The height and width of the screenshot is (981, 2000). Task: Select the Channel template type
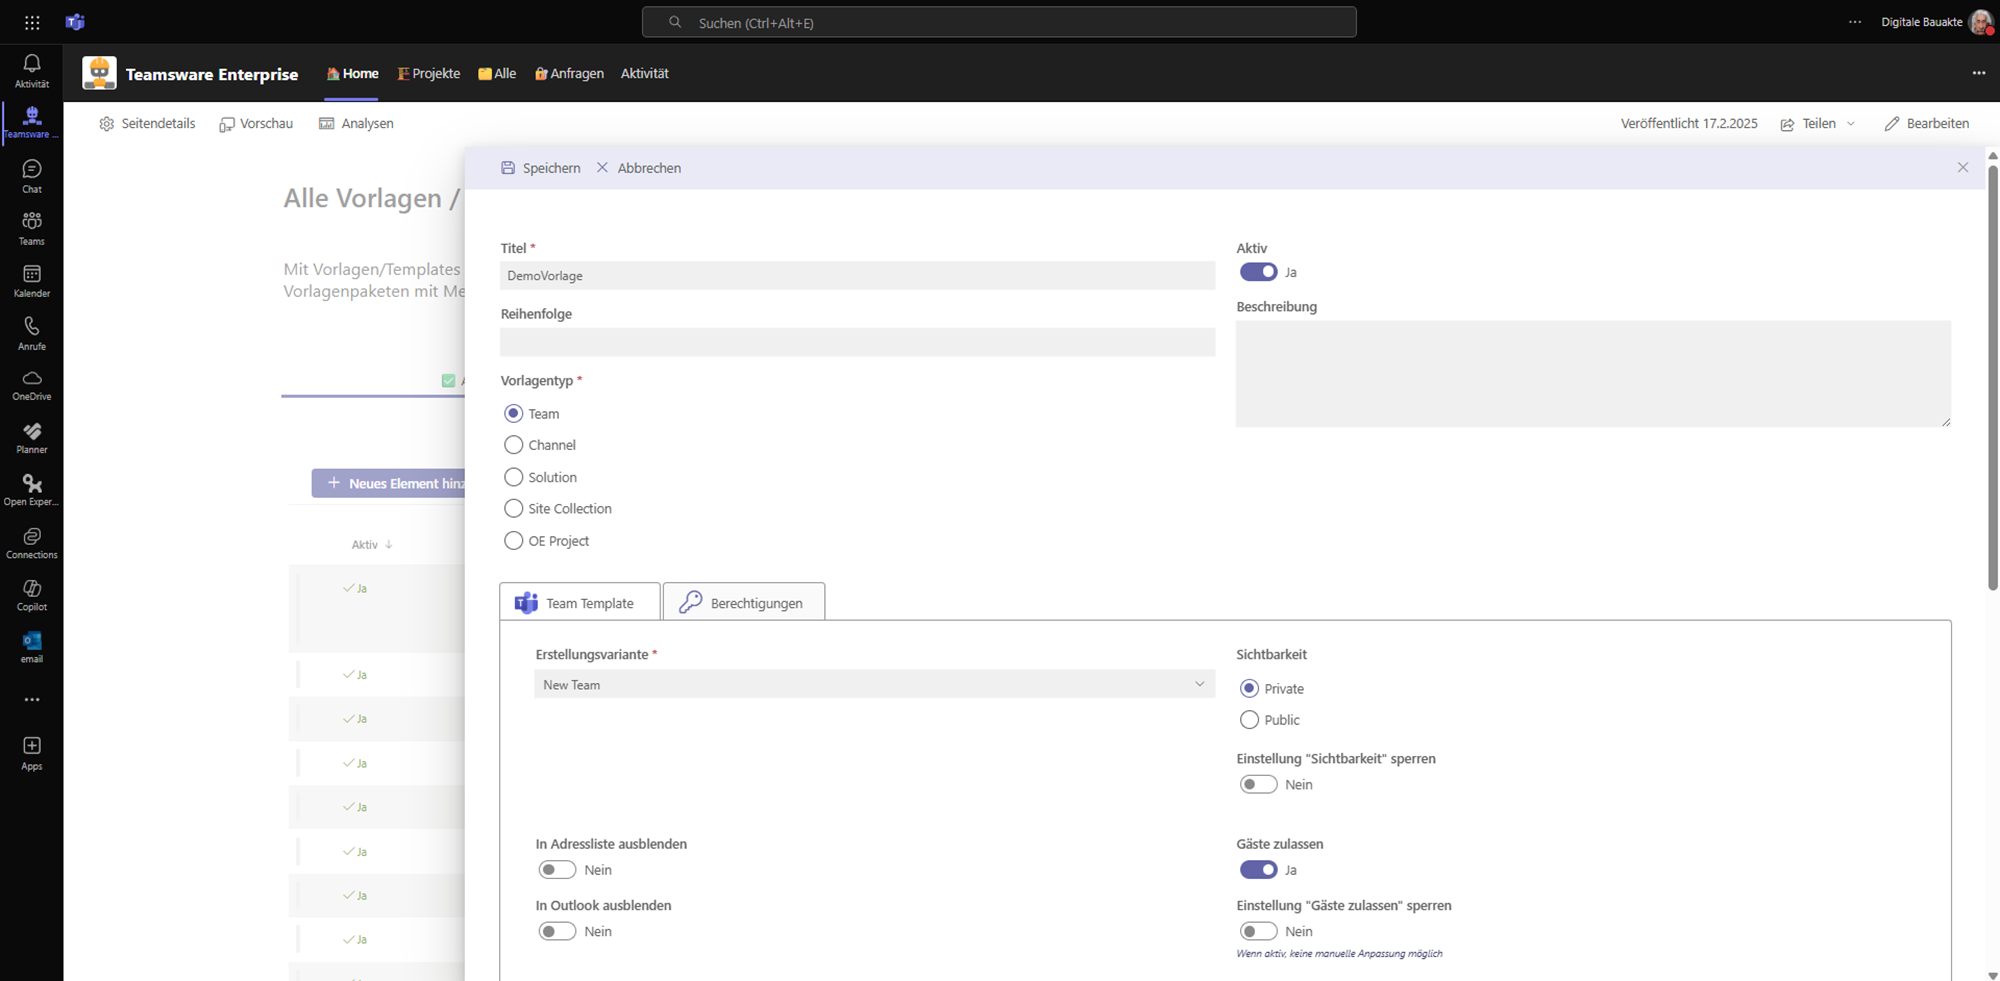[x=514, y=445]
